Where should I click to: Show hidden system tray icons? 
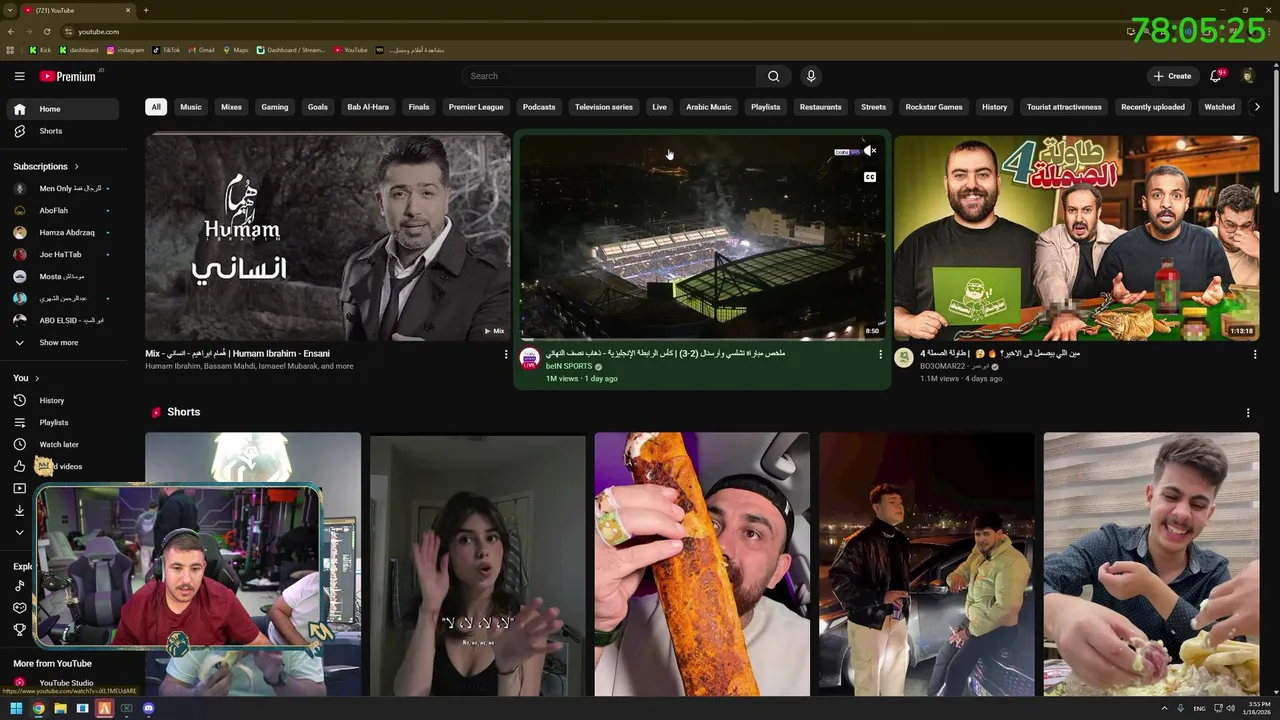click(1164, 708)
